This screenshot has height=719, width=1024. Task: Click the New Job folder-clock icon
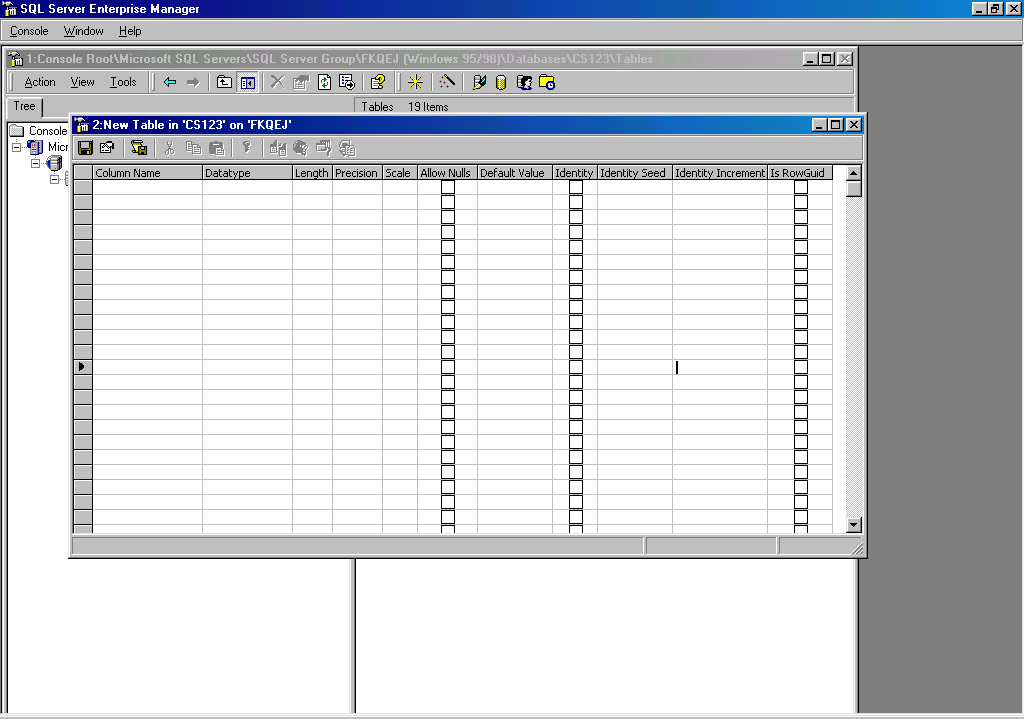547,82
